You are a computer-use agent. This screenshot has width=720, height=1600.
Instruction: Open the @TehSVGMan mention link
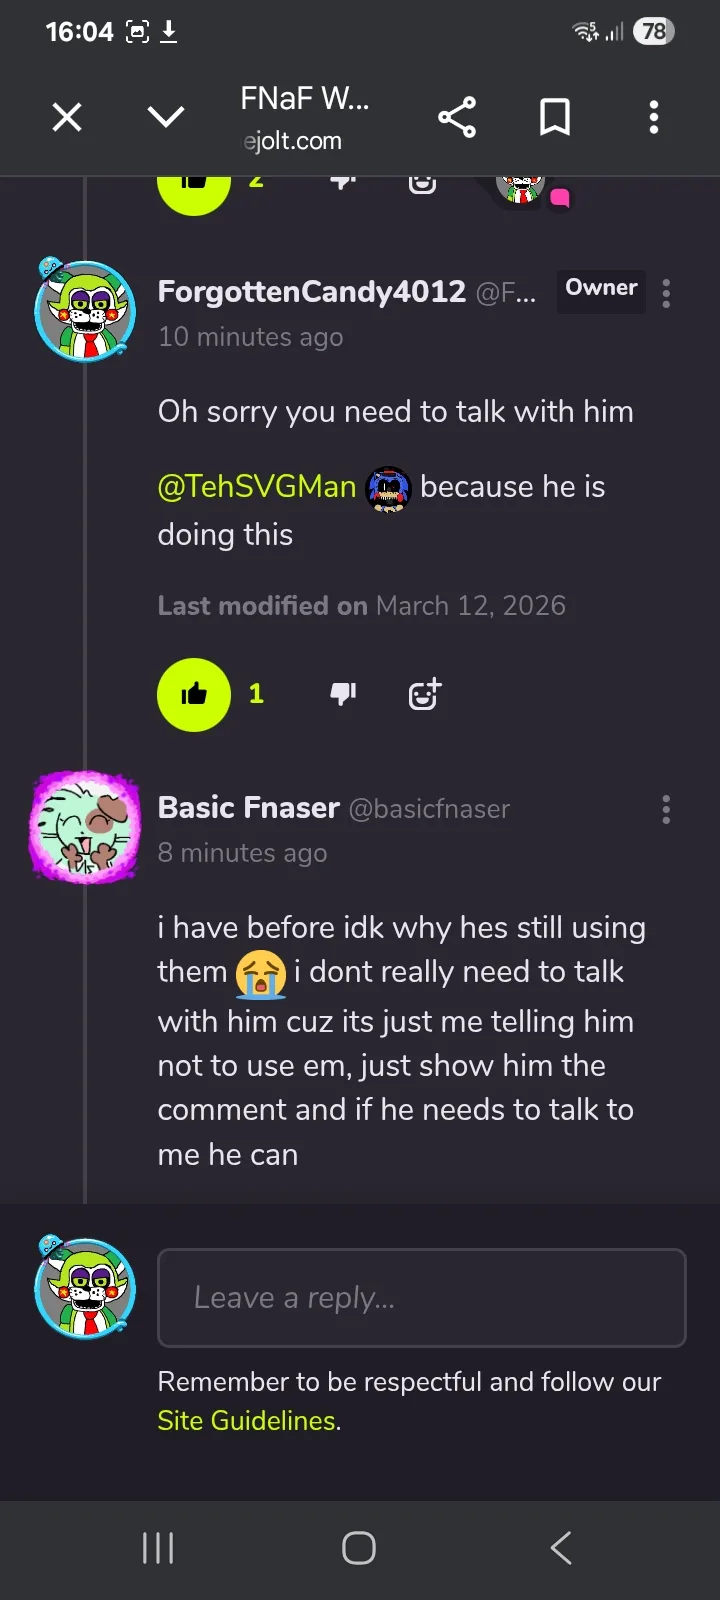click(x=257, y=487)
